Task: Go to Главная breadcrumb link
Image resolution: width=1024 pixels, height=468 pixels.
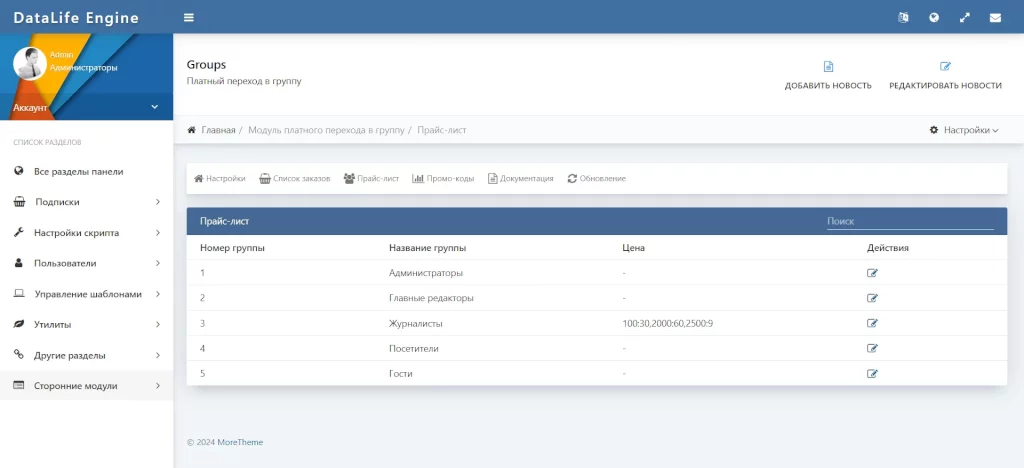Action: coord(218,130)
